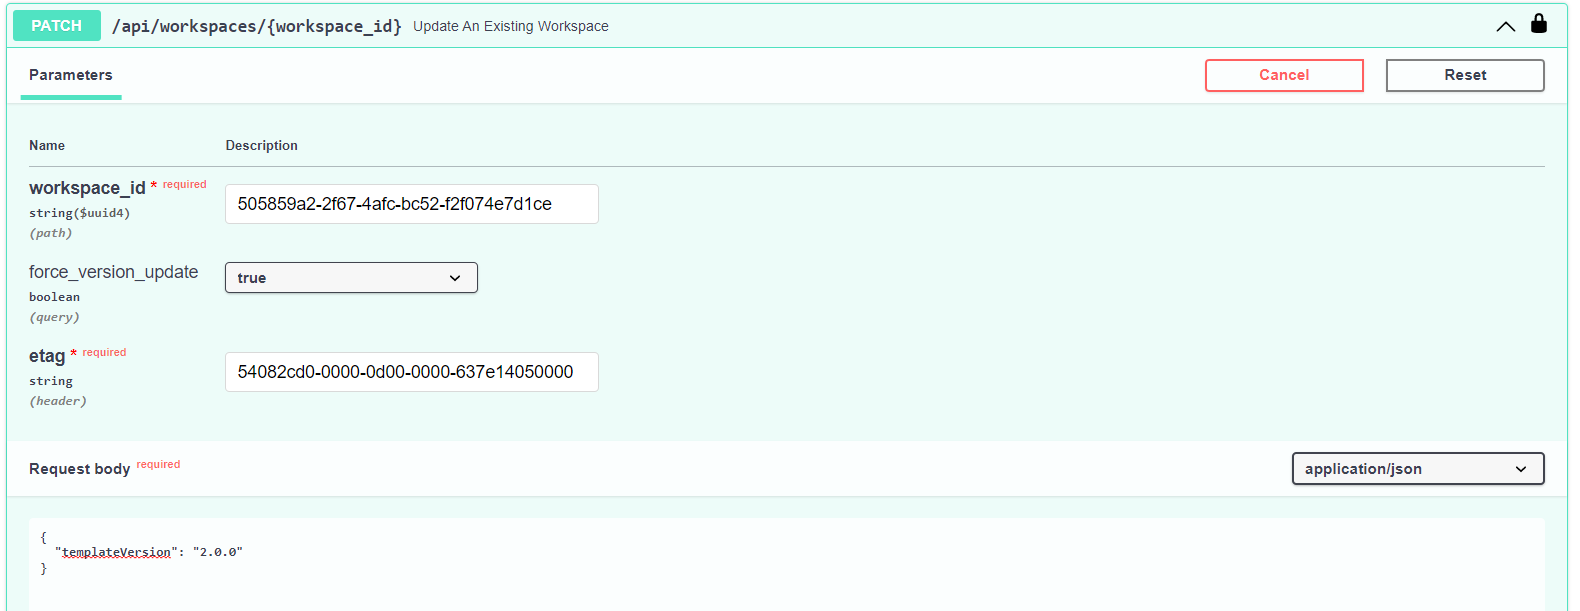The image size is (1580, 611).
Task: Click the green PATCH method badge
Action: pos(57,25)
